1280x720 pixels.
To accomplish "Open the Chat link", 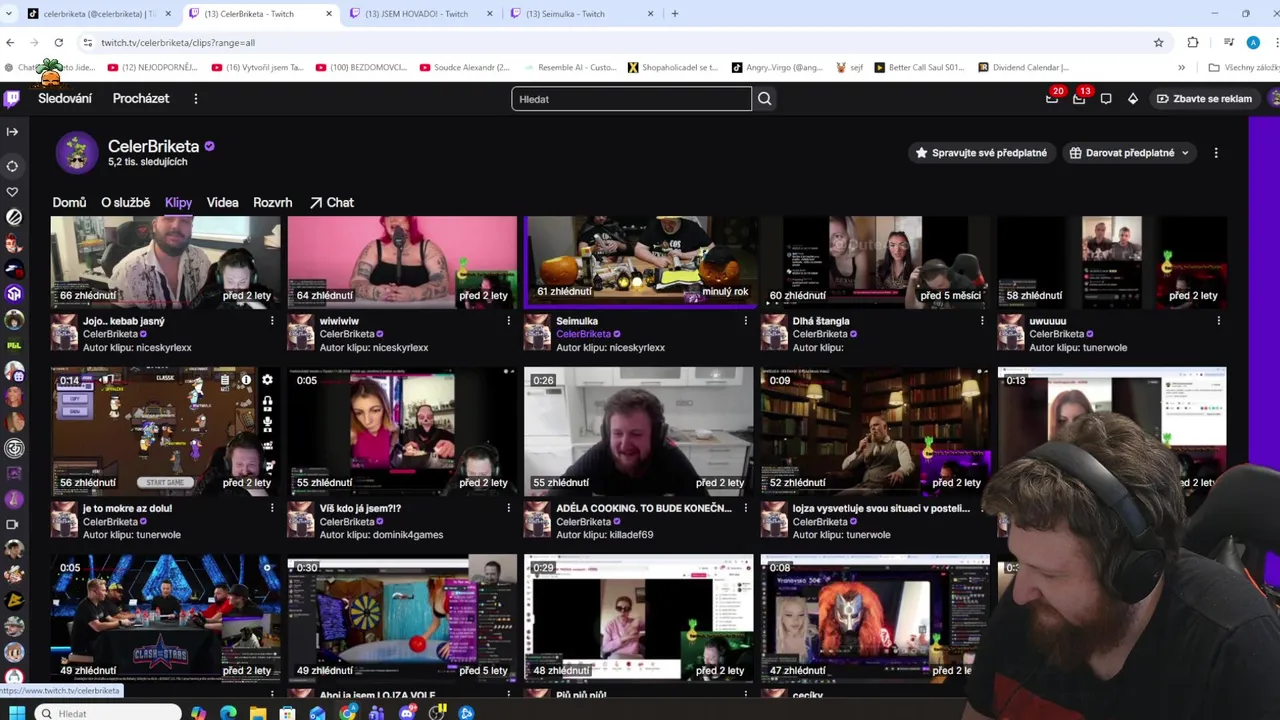I will pos(332,203).
